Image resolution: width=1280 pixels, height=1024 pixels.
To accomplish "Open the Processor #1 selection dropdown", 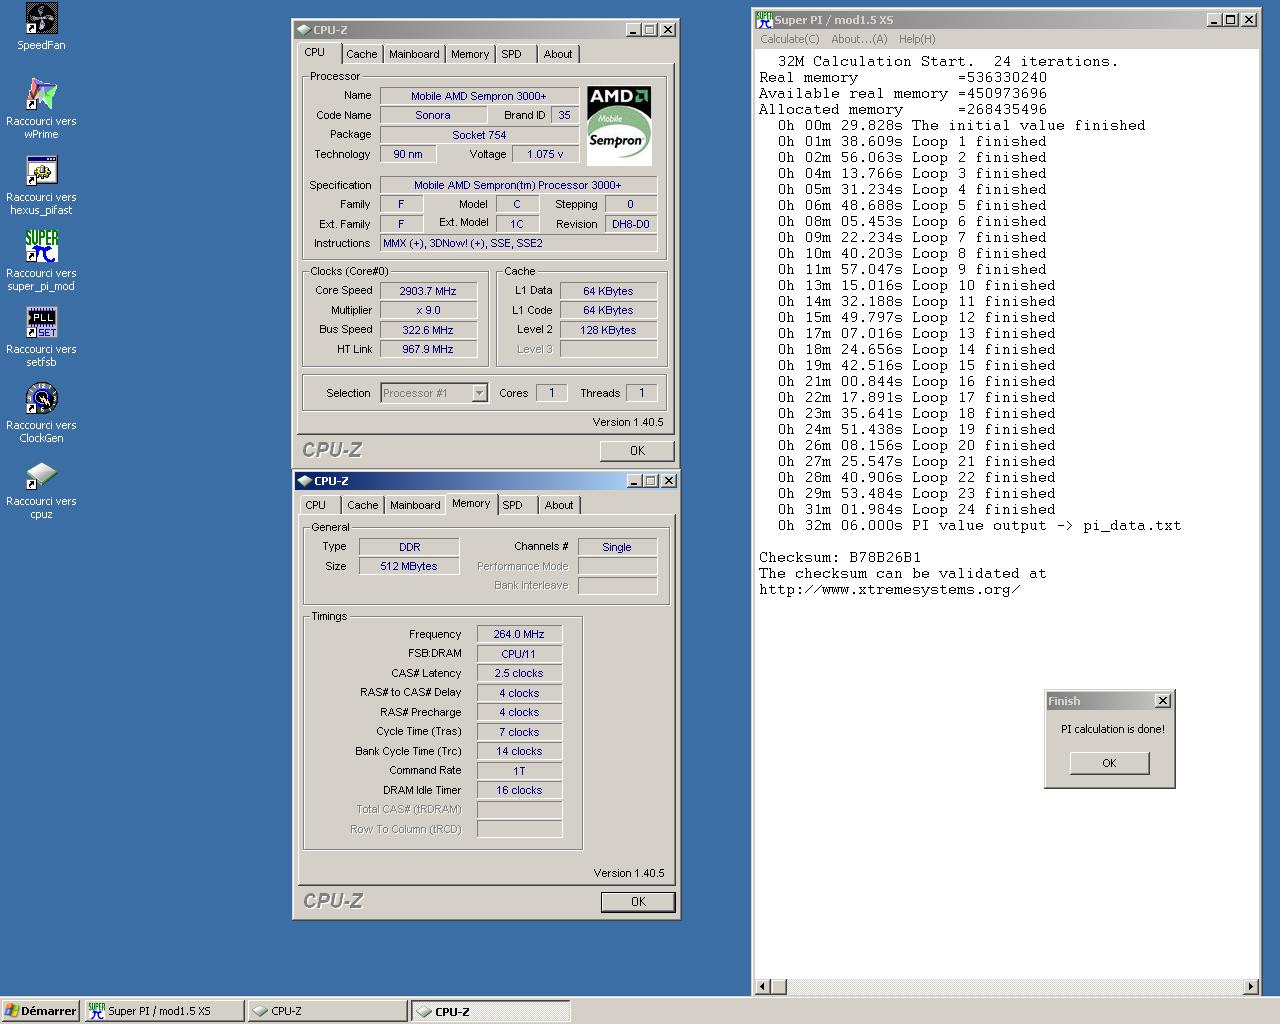I will (479, 393).
